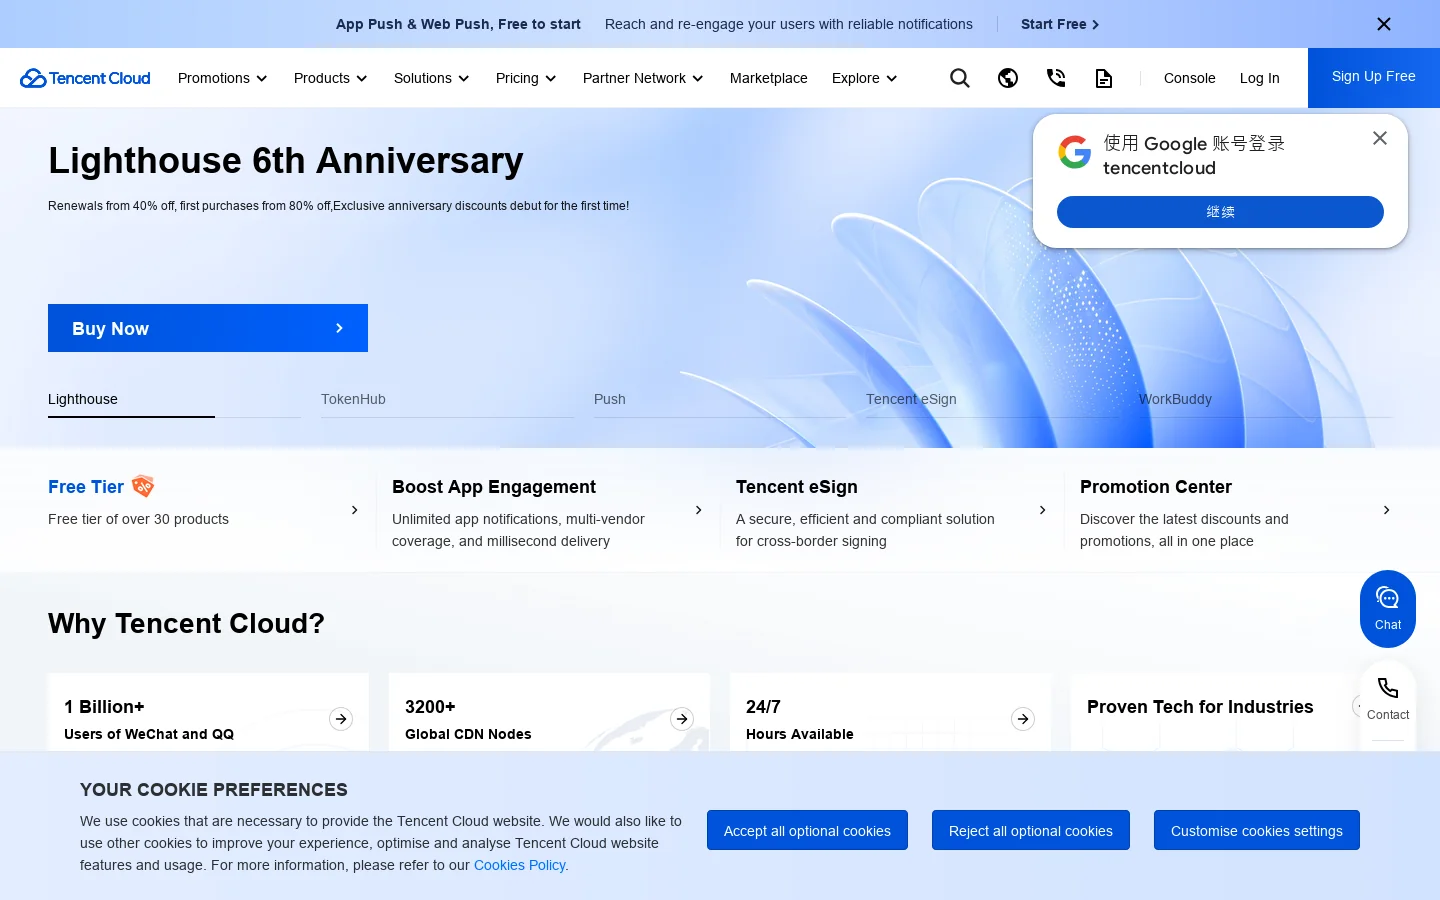
Task: Open the Marketplace menu item
Action: pyautogui.click(x=768, y=78)
